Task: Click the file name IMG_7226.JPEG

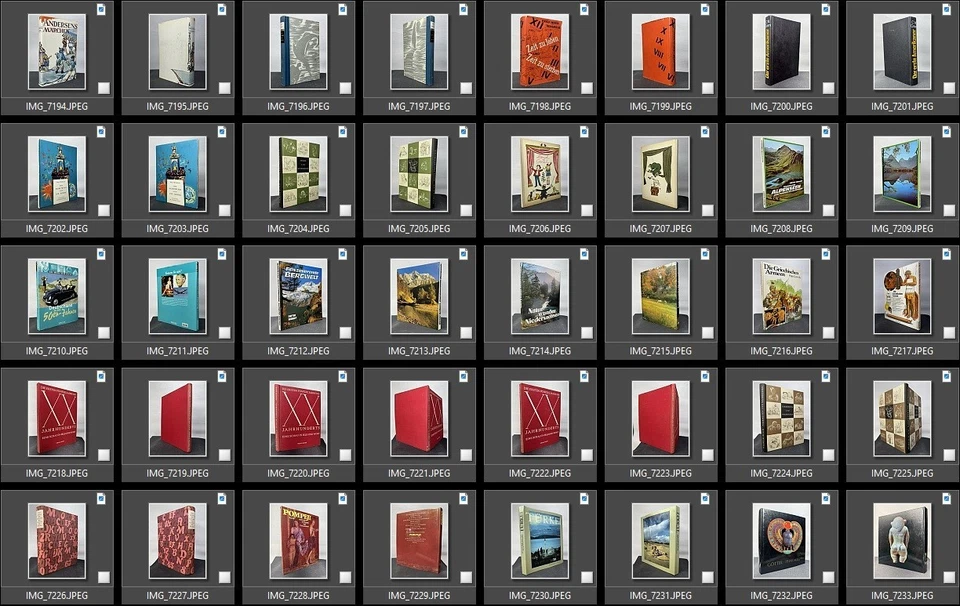Action: point(57,596)
